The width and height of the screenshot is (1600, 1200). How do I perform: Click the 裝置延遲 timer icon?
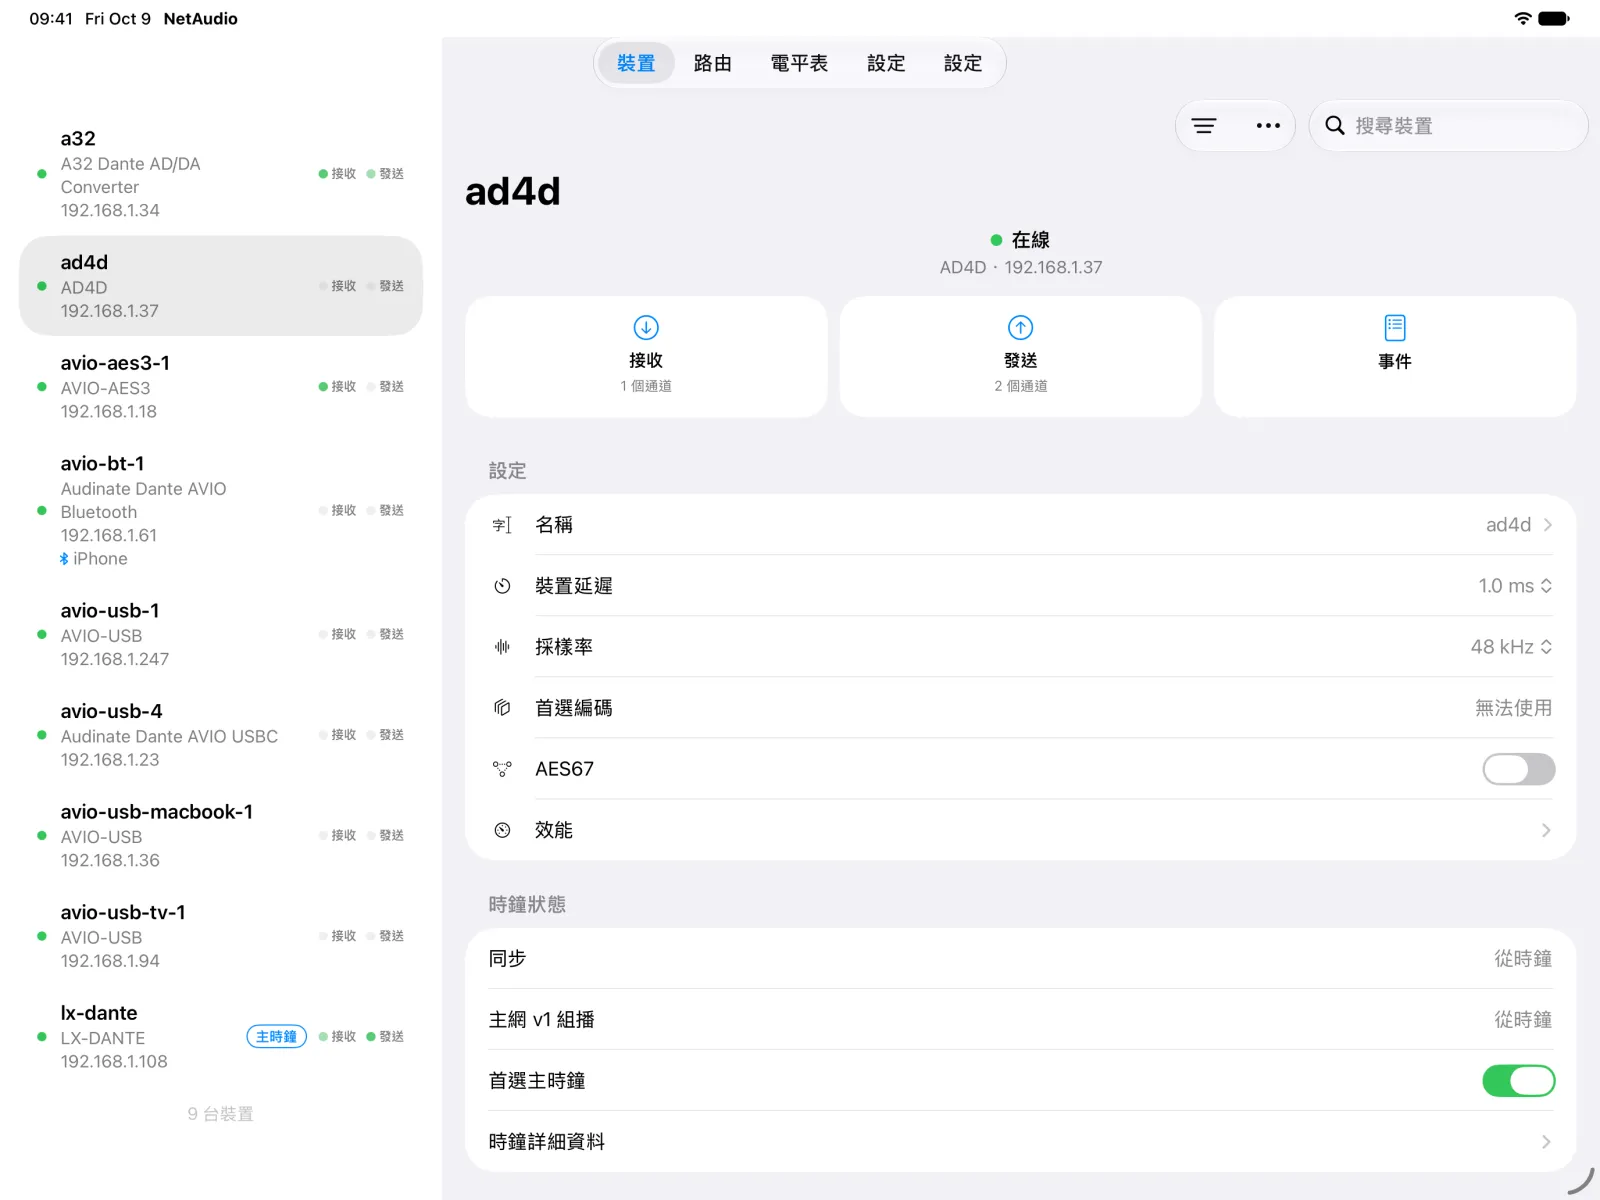(x=502, y=586)
